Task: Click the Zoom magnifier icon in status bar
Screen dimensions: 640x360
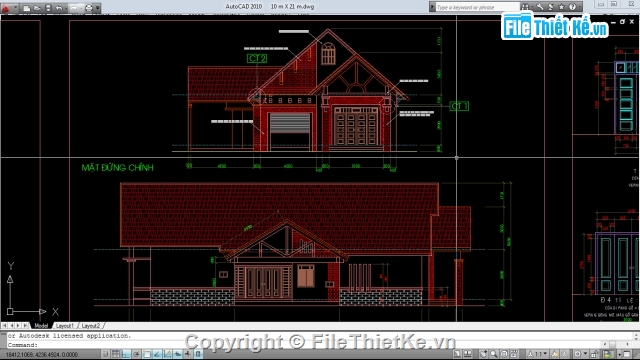Action: [x=493, y=354]
